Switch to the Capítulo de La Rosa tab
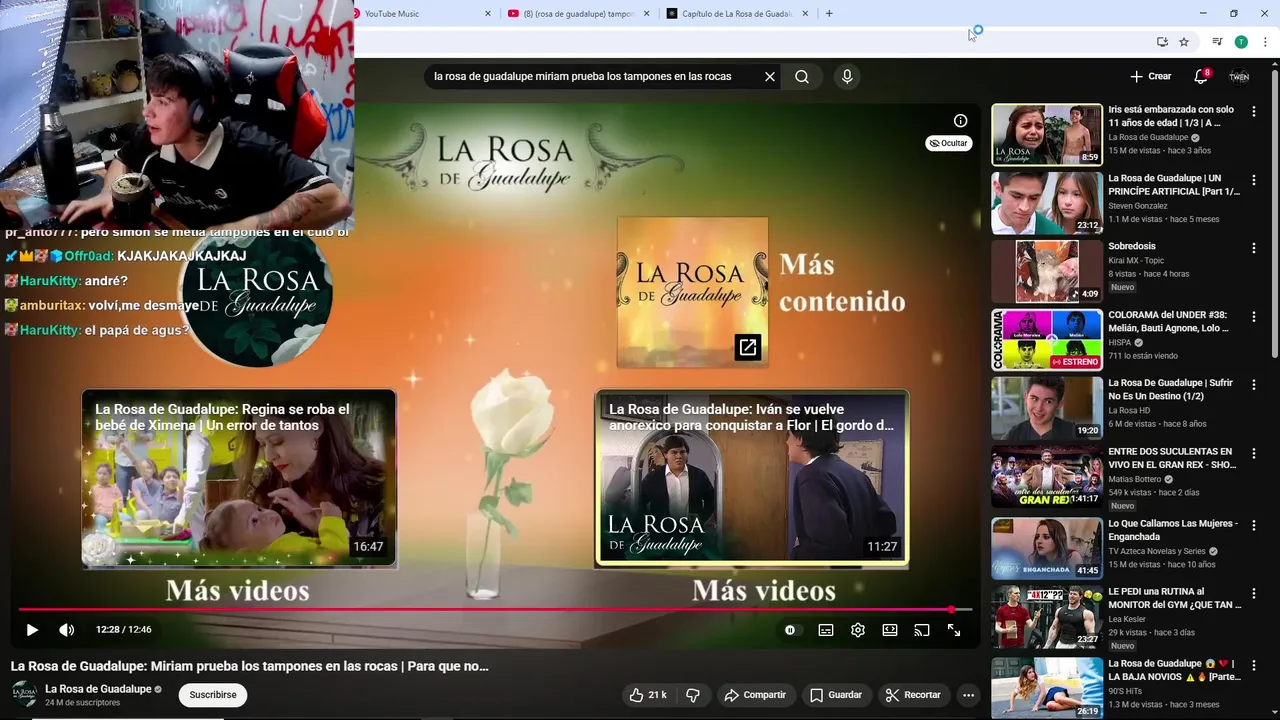The image size is (1280, 720). click(x=737, y=14)
